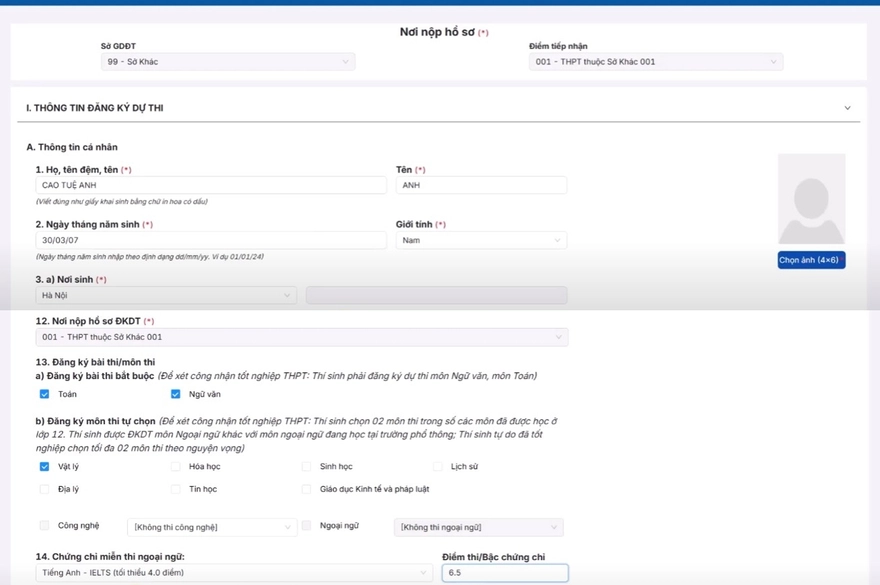
Task: Click the Họ, tên đệm, tên field
Action: (x=210, y=185)
